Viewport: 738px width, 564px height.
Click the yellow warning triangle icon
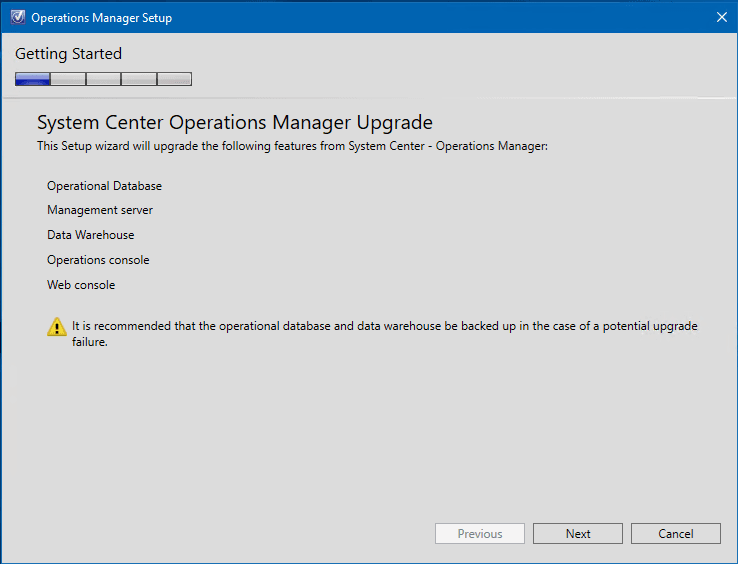(57, 326)
